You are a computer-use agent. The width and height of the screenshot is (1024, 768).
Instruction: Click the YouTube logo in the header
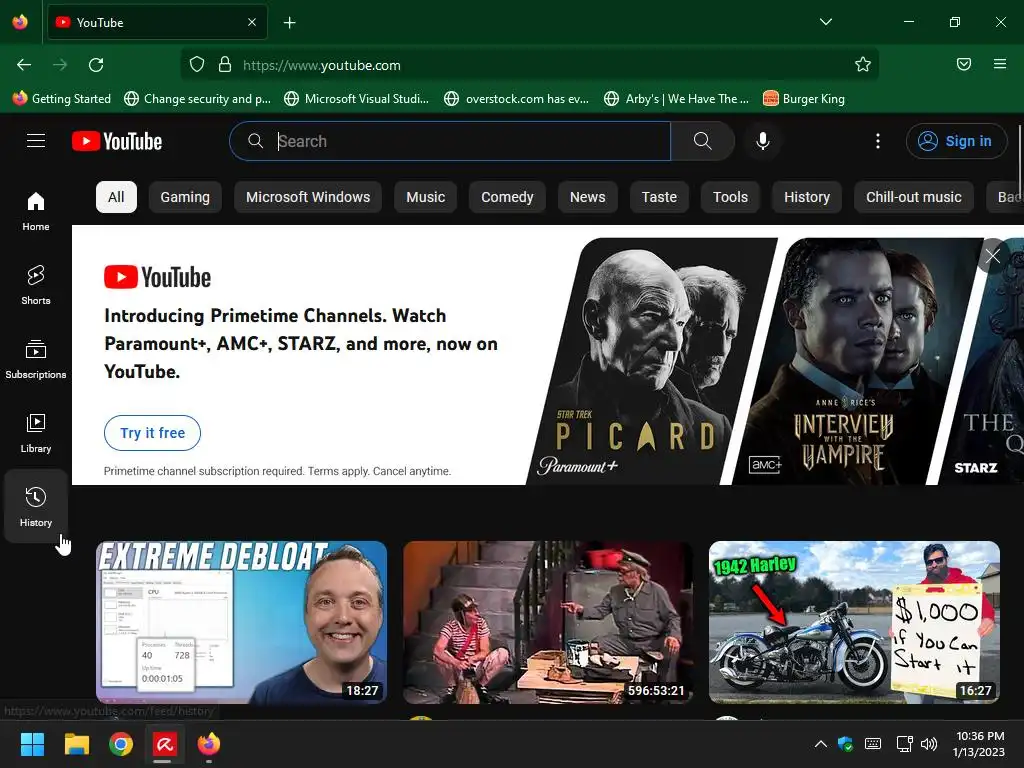tap(117, 141)
